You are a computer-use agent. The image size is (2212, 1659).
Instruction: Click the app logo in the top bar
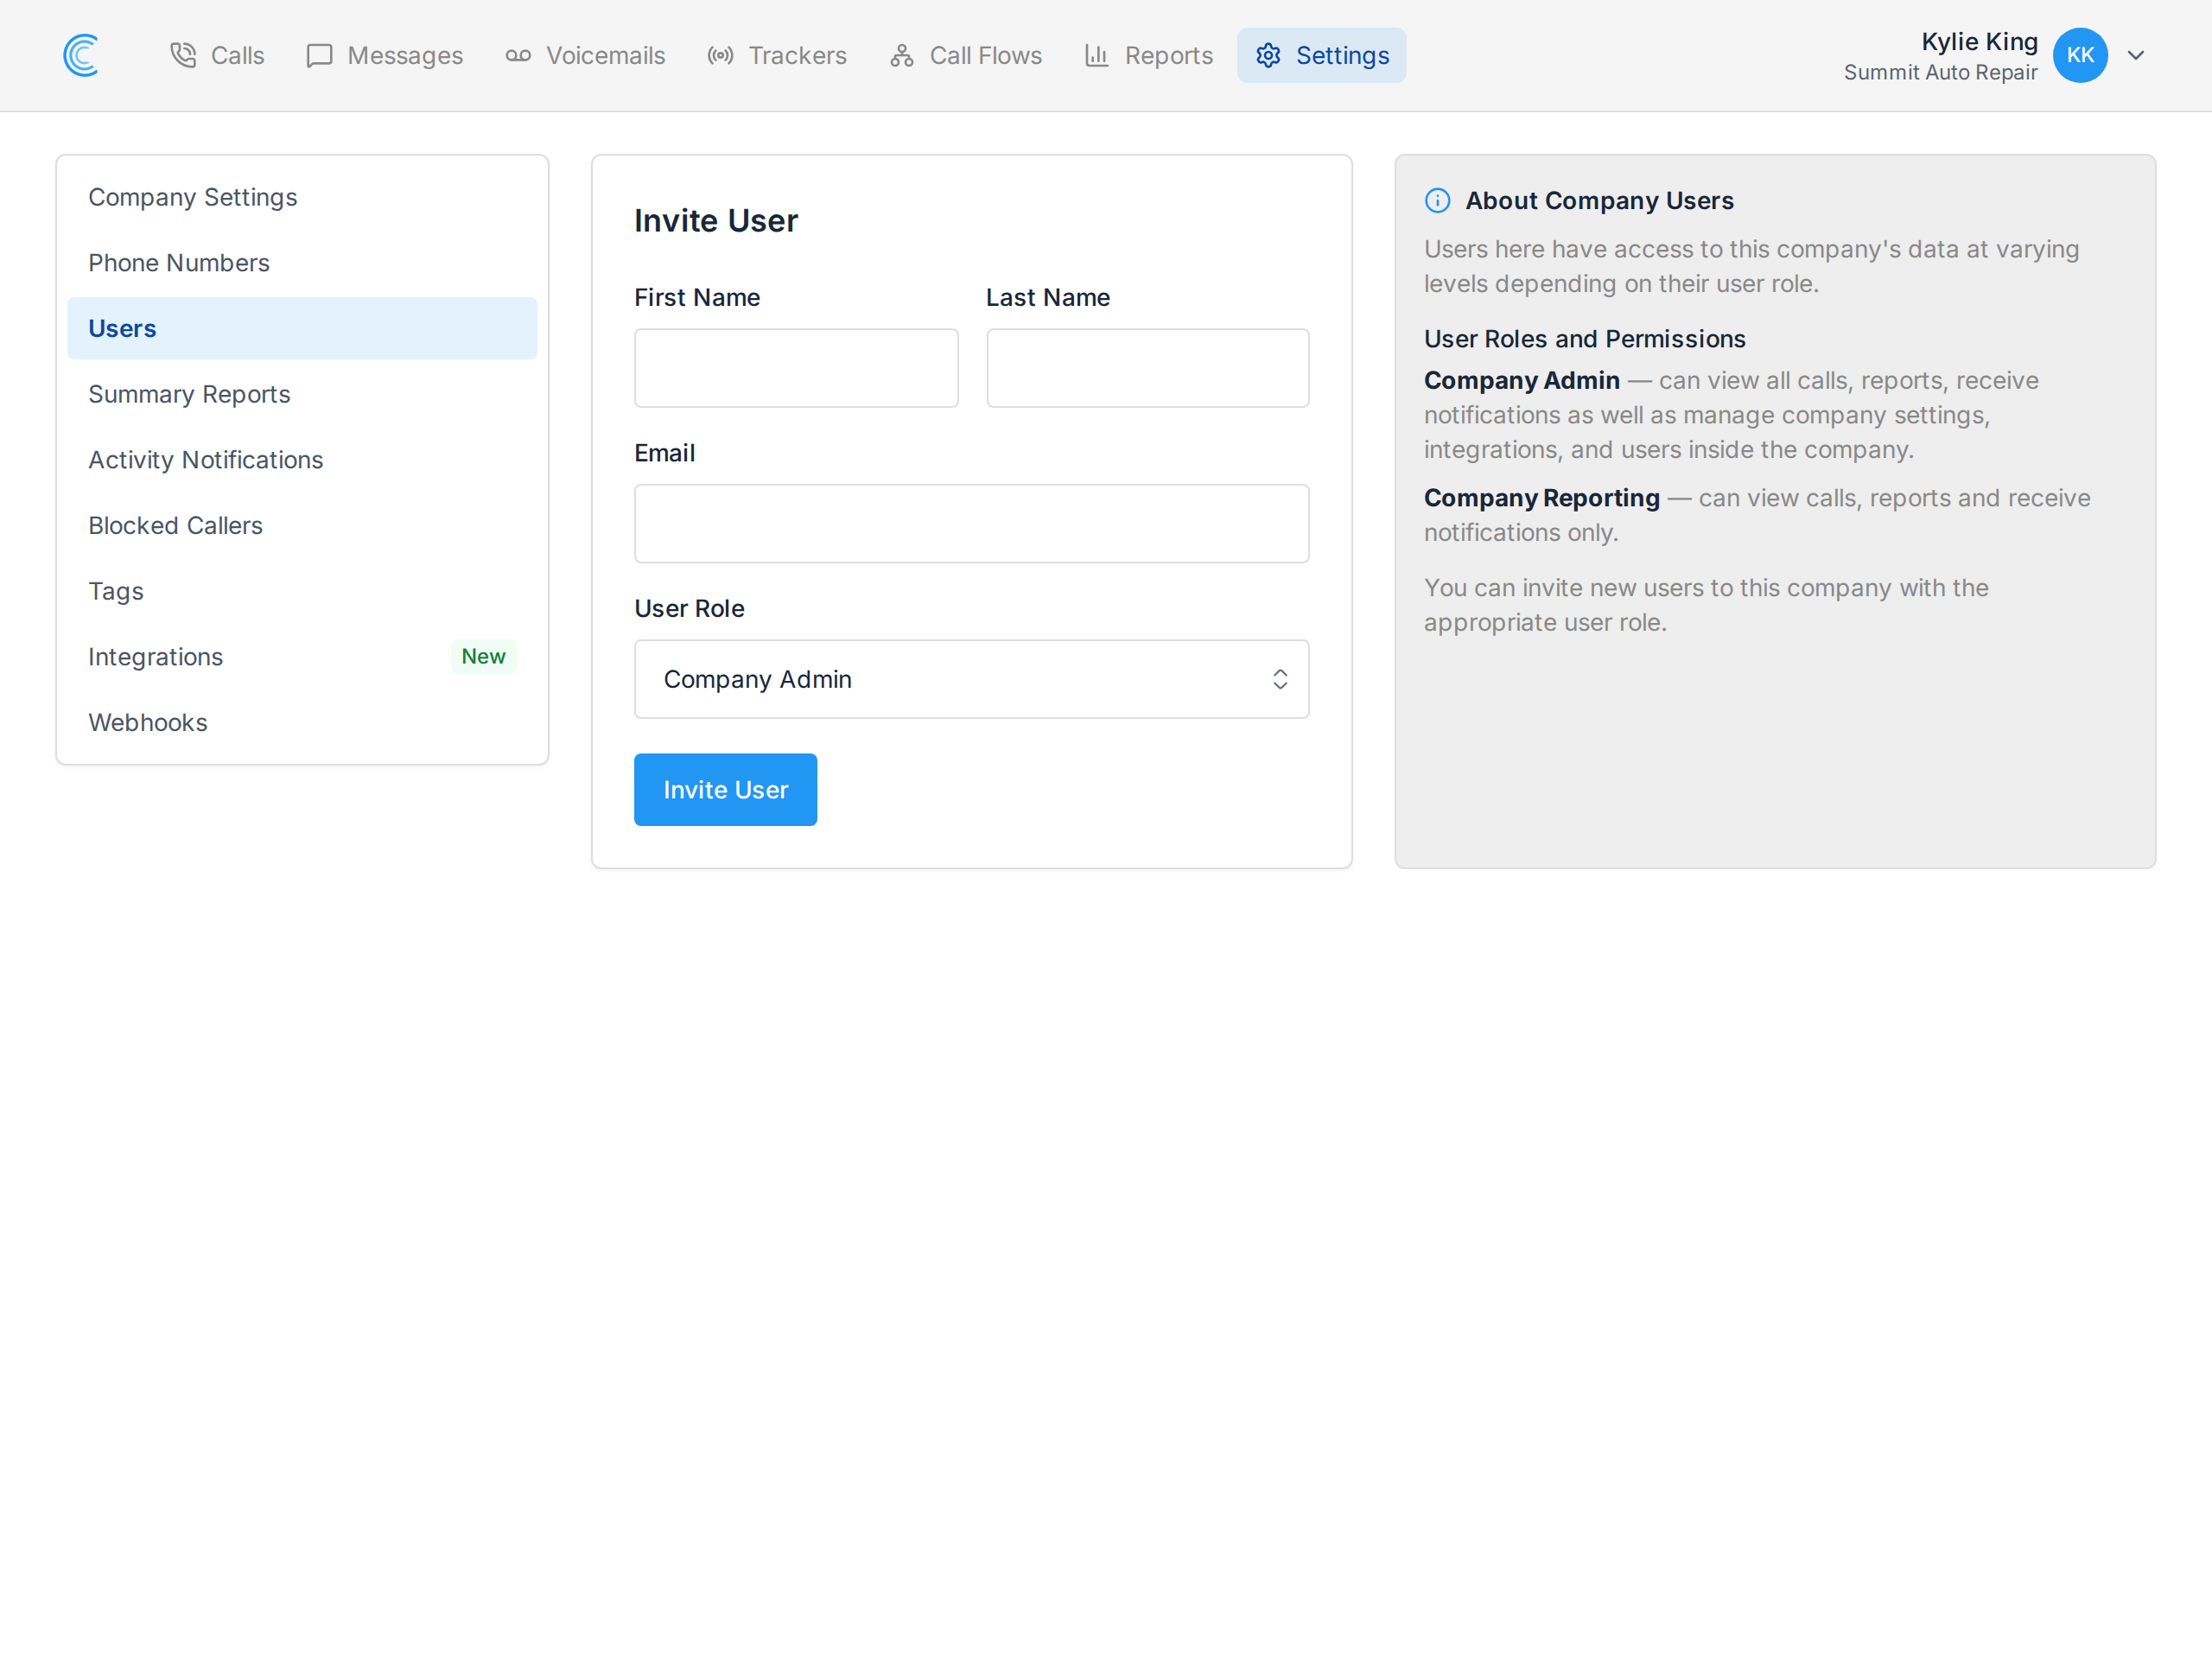tap(81, 55)
